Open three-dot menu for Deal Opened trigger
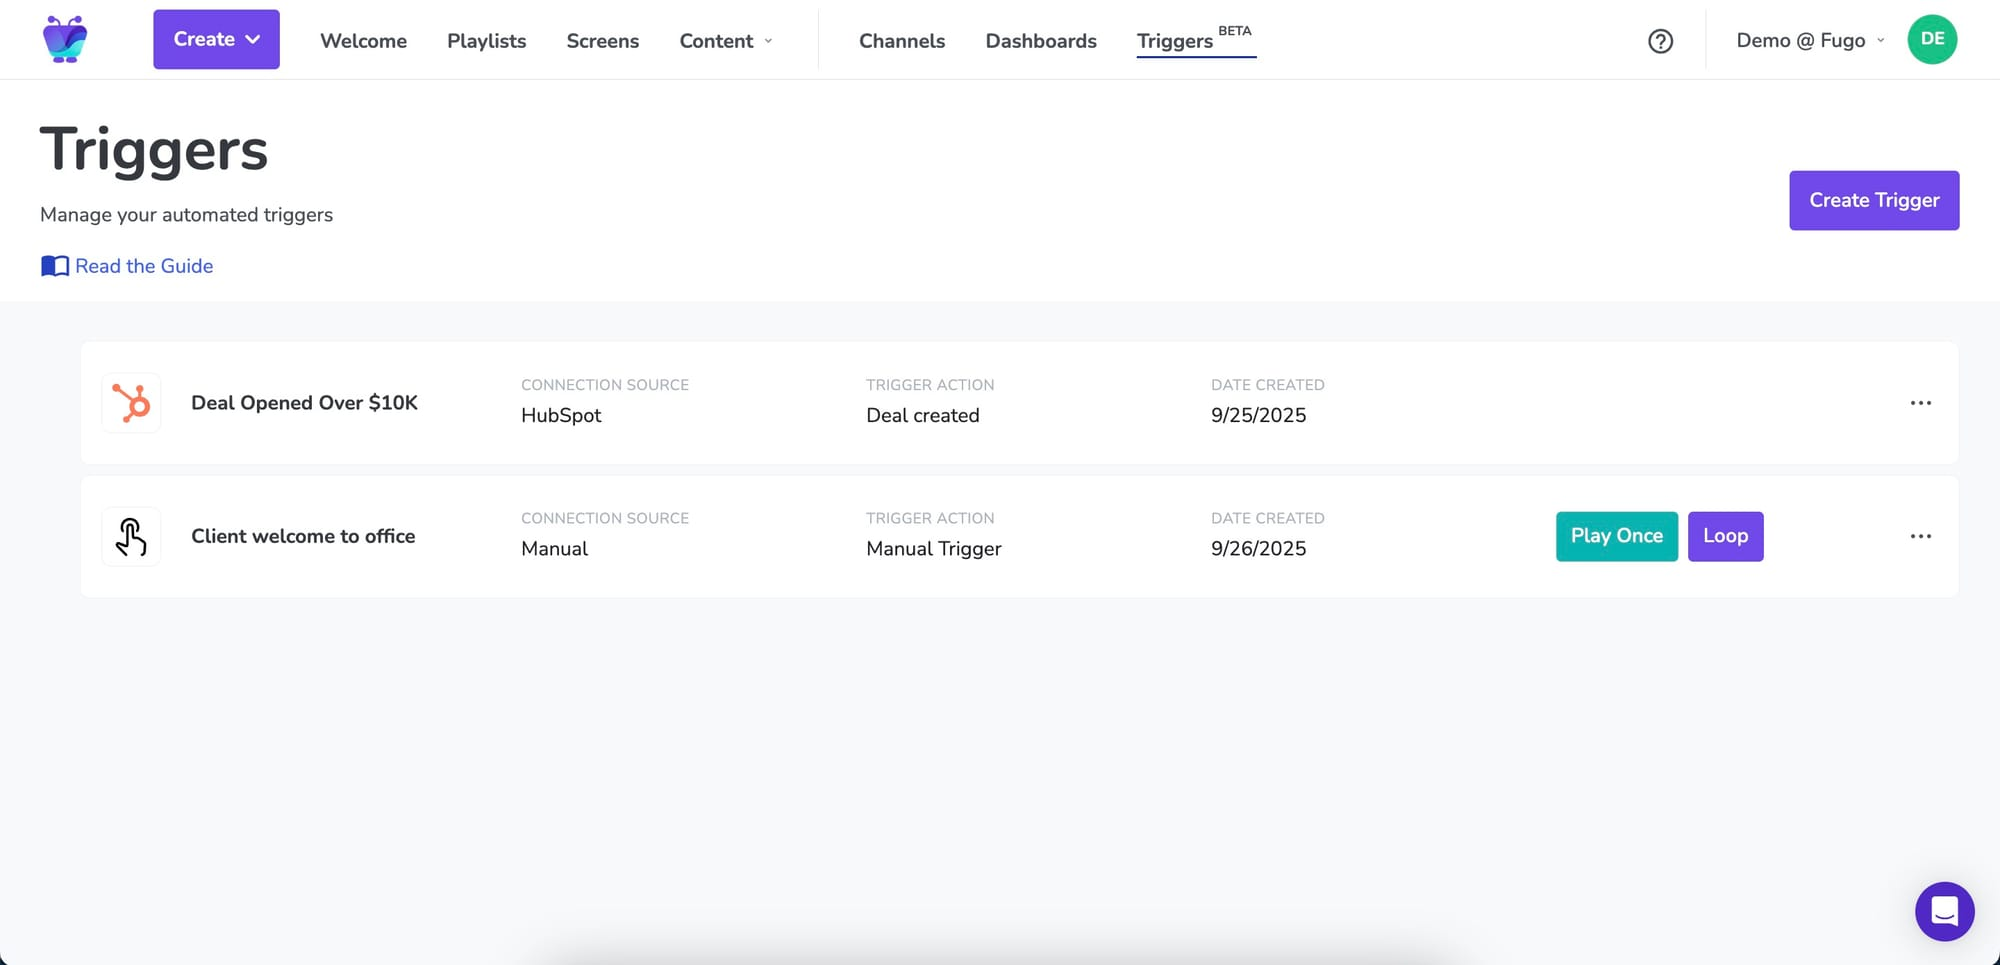Screen dimensions: 2000x965 tap(1920, 403)
